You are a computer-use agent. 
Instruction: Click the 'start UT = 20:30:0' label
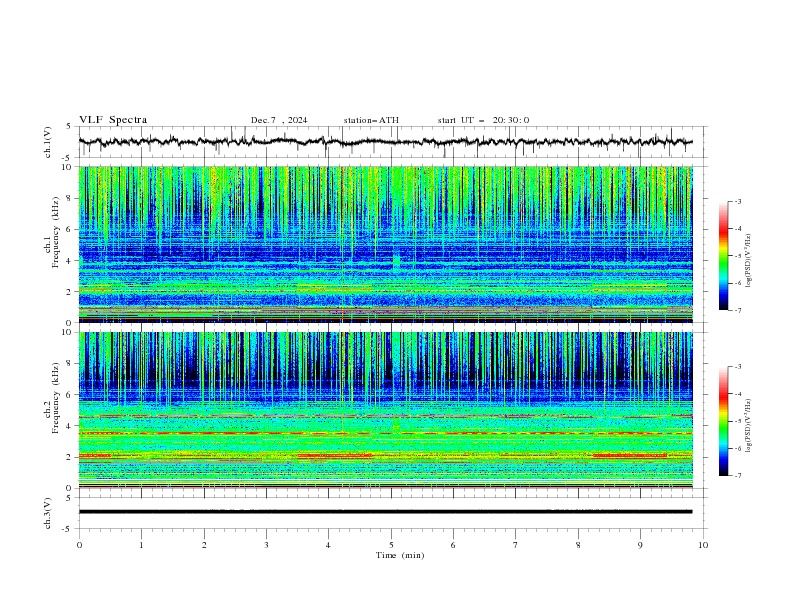tap(483, 120)
